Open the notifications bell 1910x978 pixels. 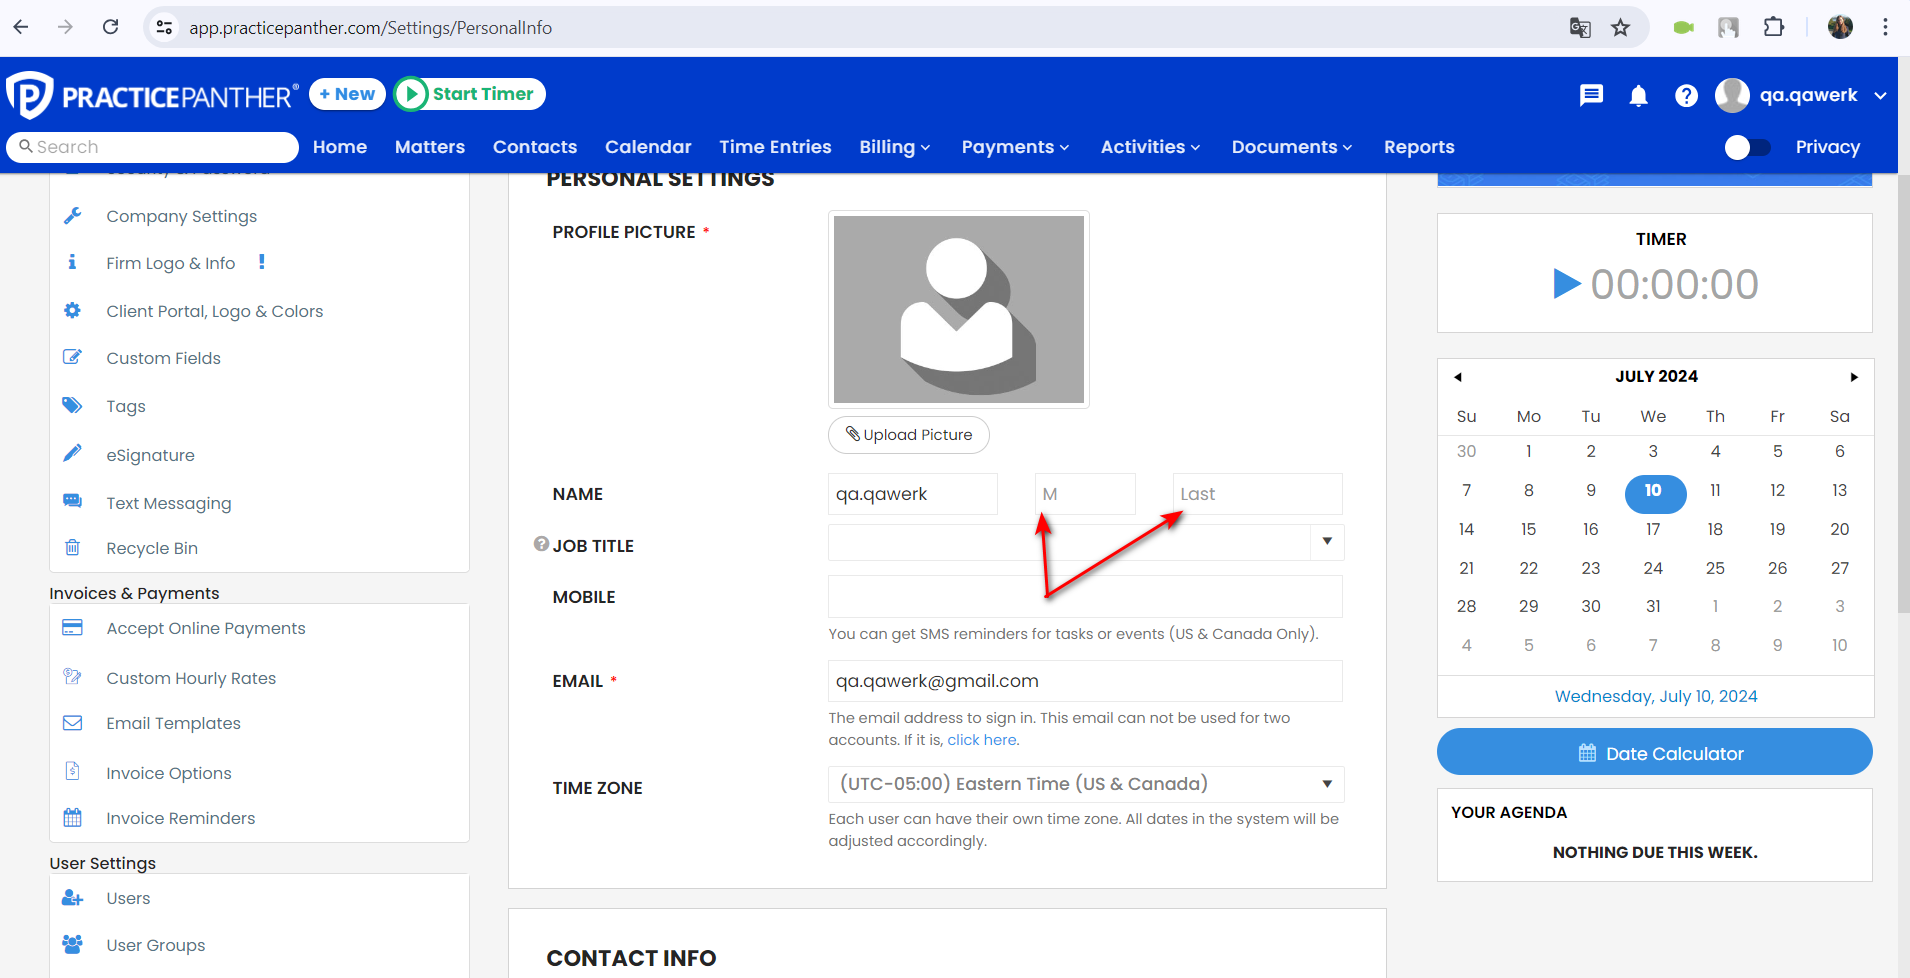click(1638, 96)
